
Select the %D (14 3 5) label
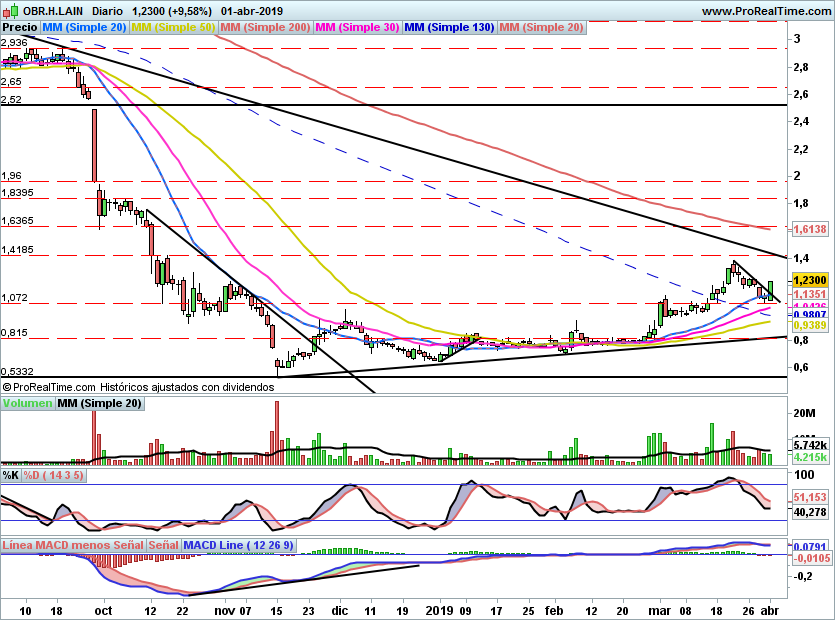tap(53, 475)
